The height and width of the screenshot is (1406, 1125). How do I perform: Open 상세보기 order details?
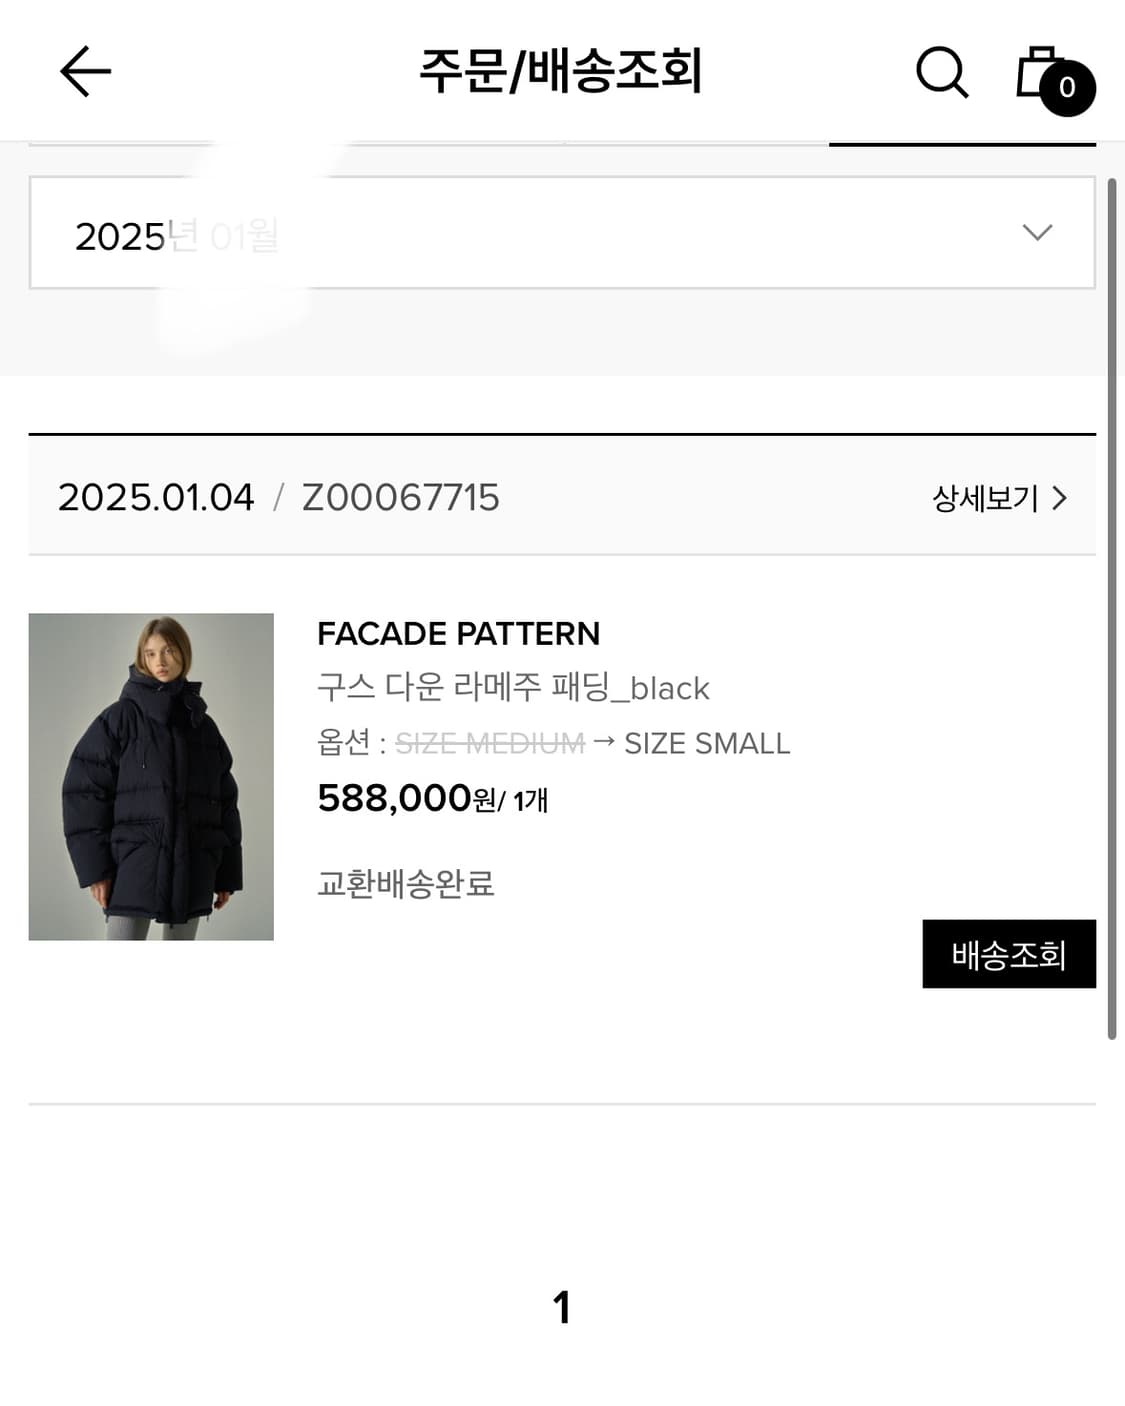(x=986, y=498)
